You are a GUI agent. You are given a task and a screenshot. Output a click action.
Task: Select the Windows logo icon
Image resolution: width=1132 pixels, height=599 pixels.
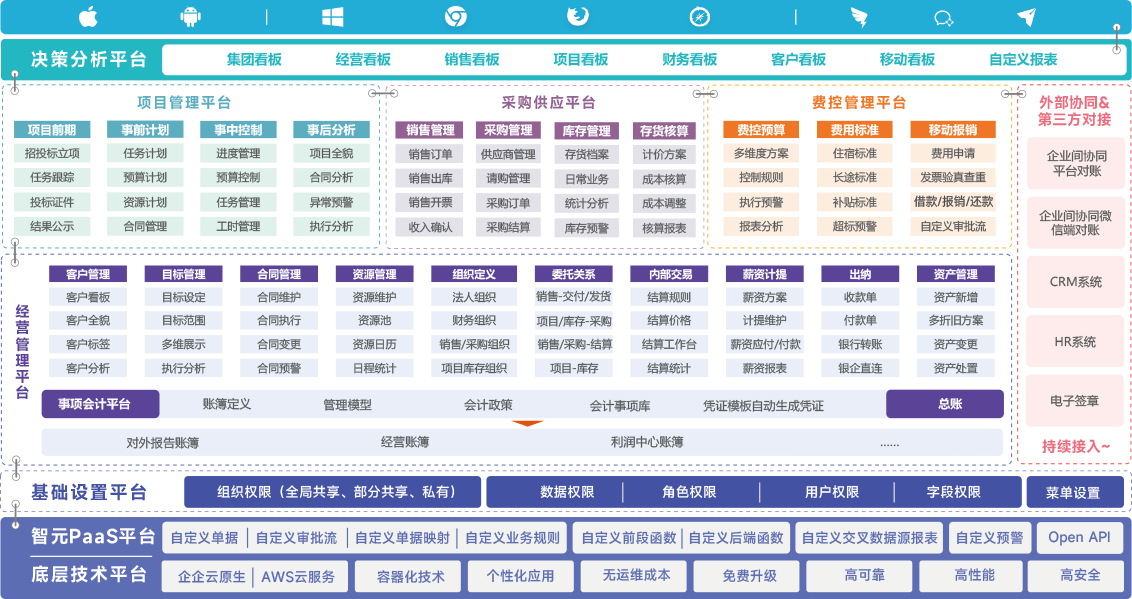point(333,16)
